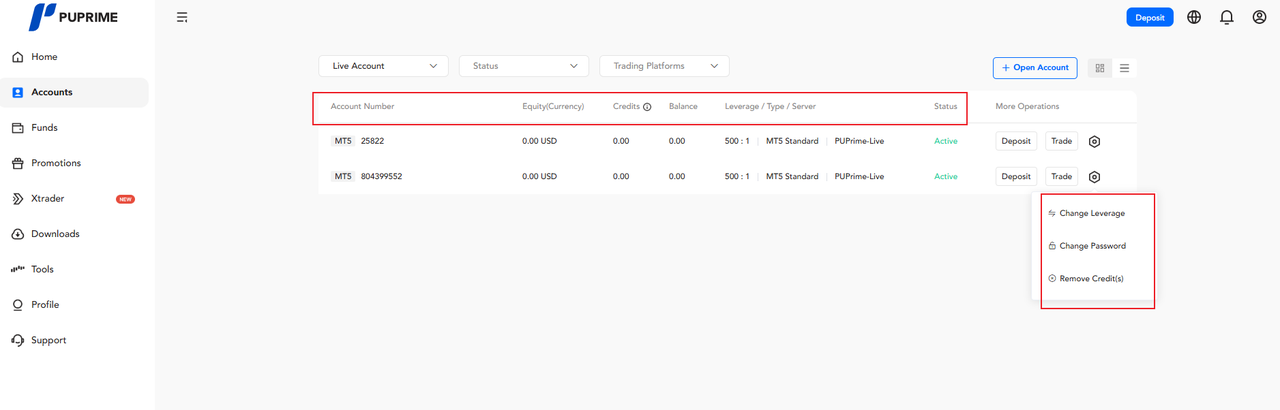Open notifications bell icon
This screenshot has width=1280, height=410.
1227,17
